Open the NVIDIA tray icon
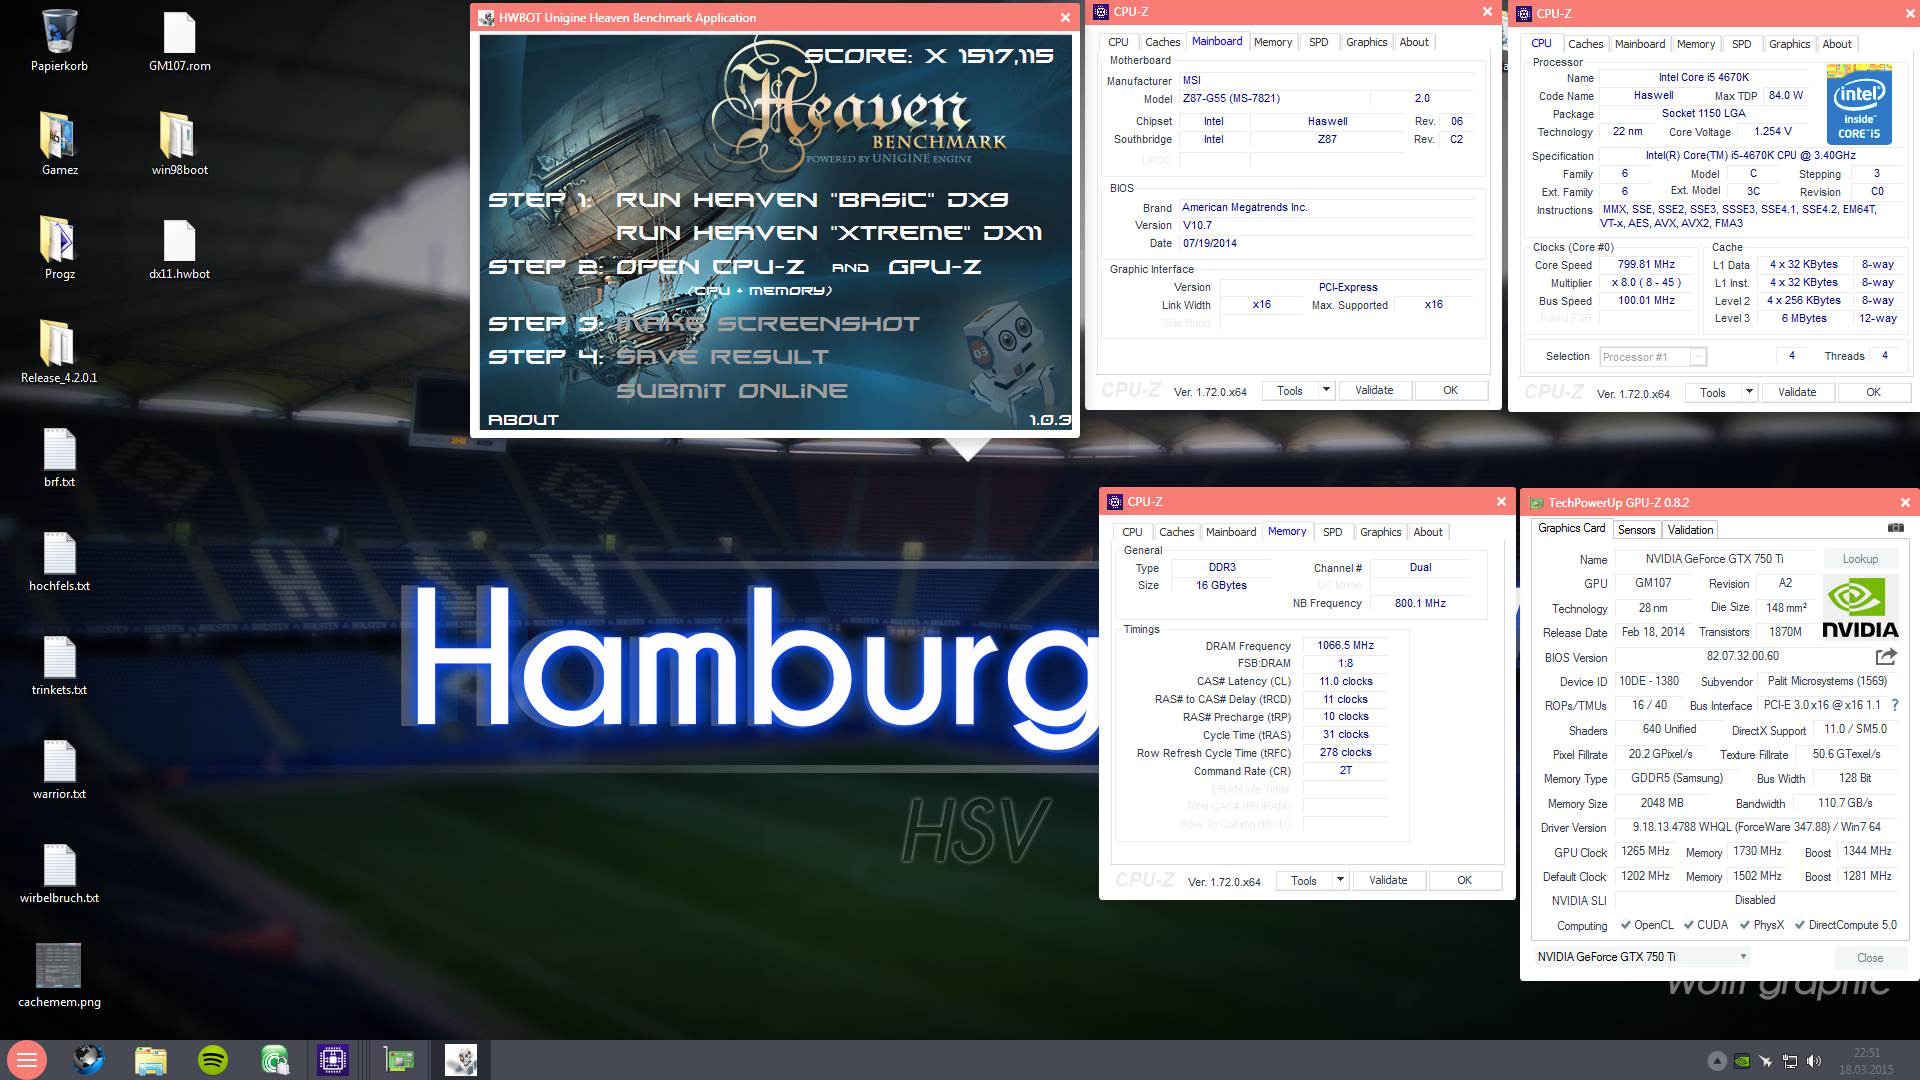 (x=1741, y=1061)
